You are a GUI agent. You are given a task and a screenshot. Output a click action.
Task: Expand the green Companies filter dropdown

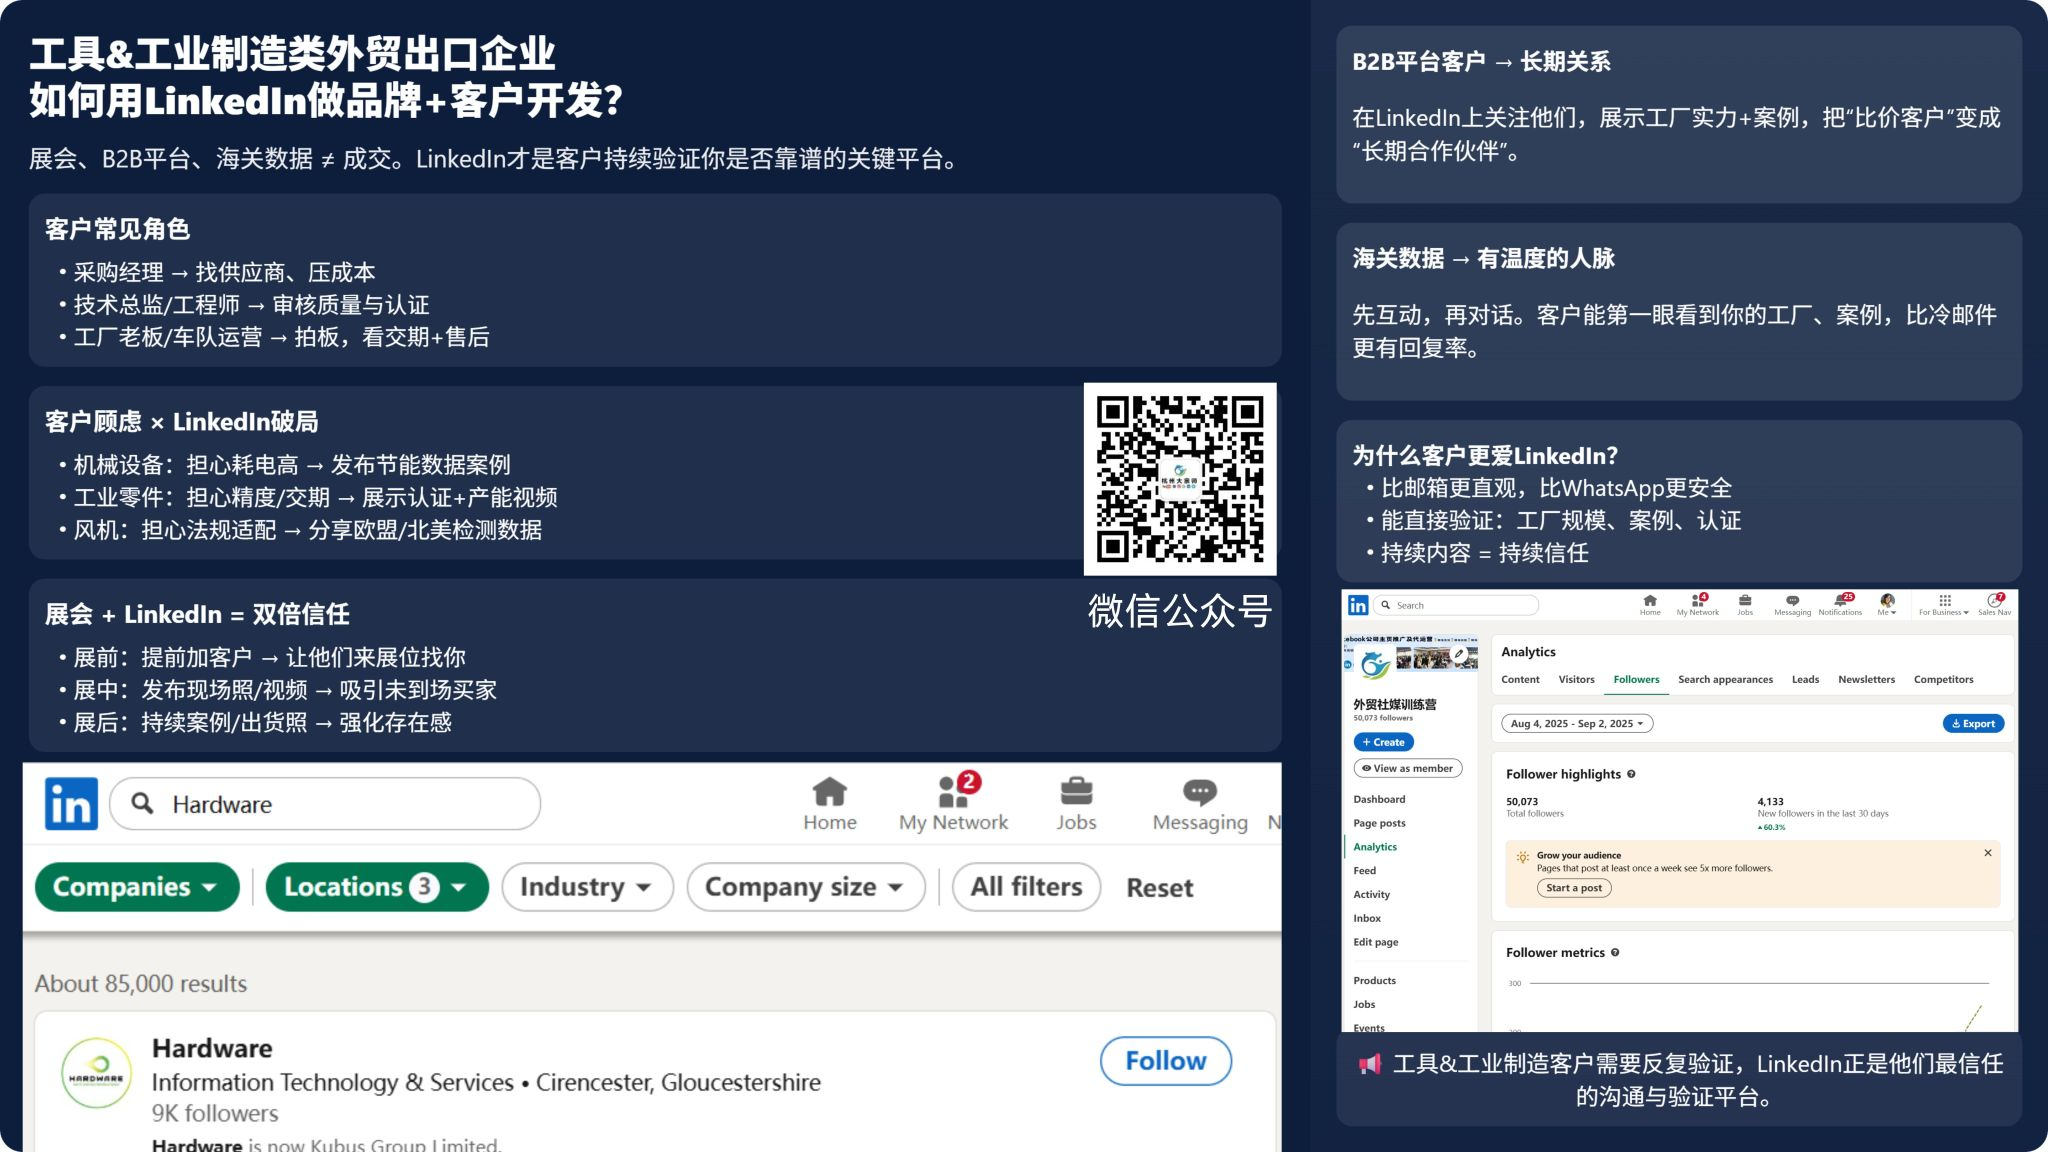137,887
